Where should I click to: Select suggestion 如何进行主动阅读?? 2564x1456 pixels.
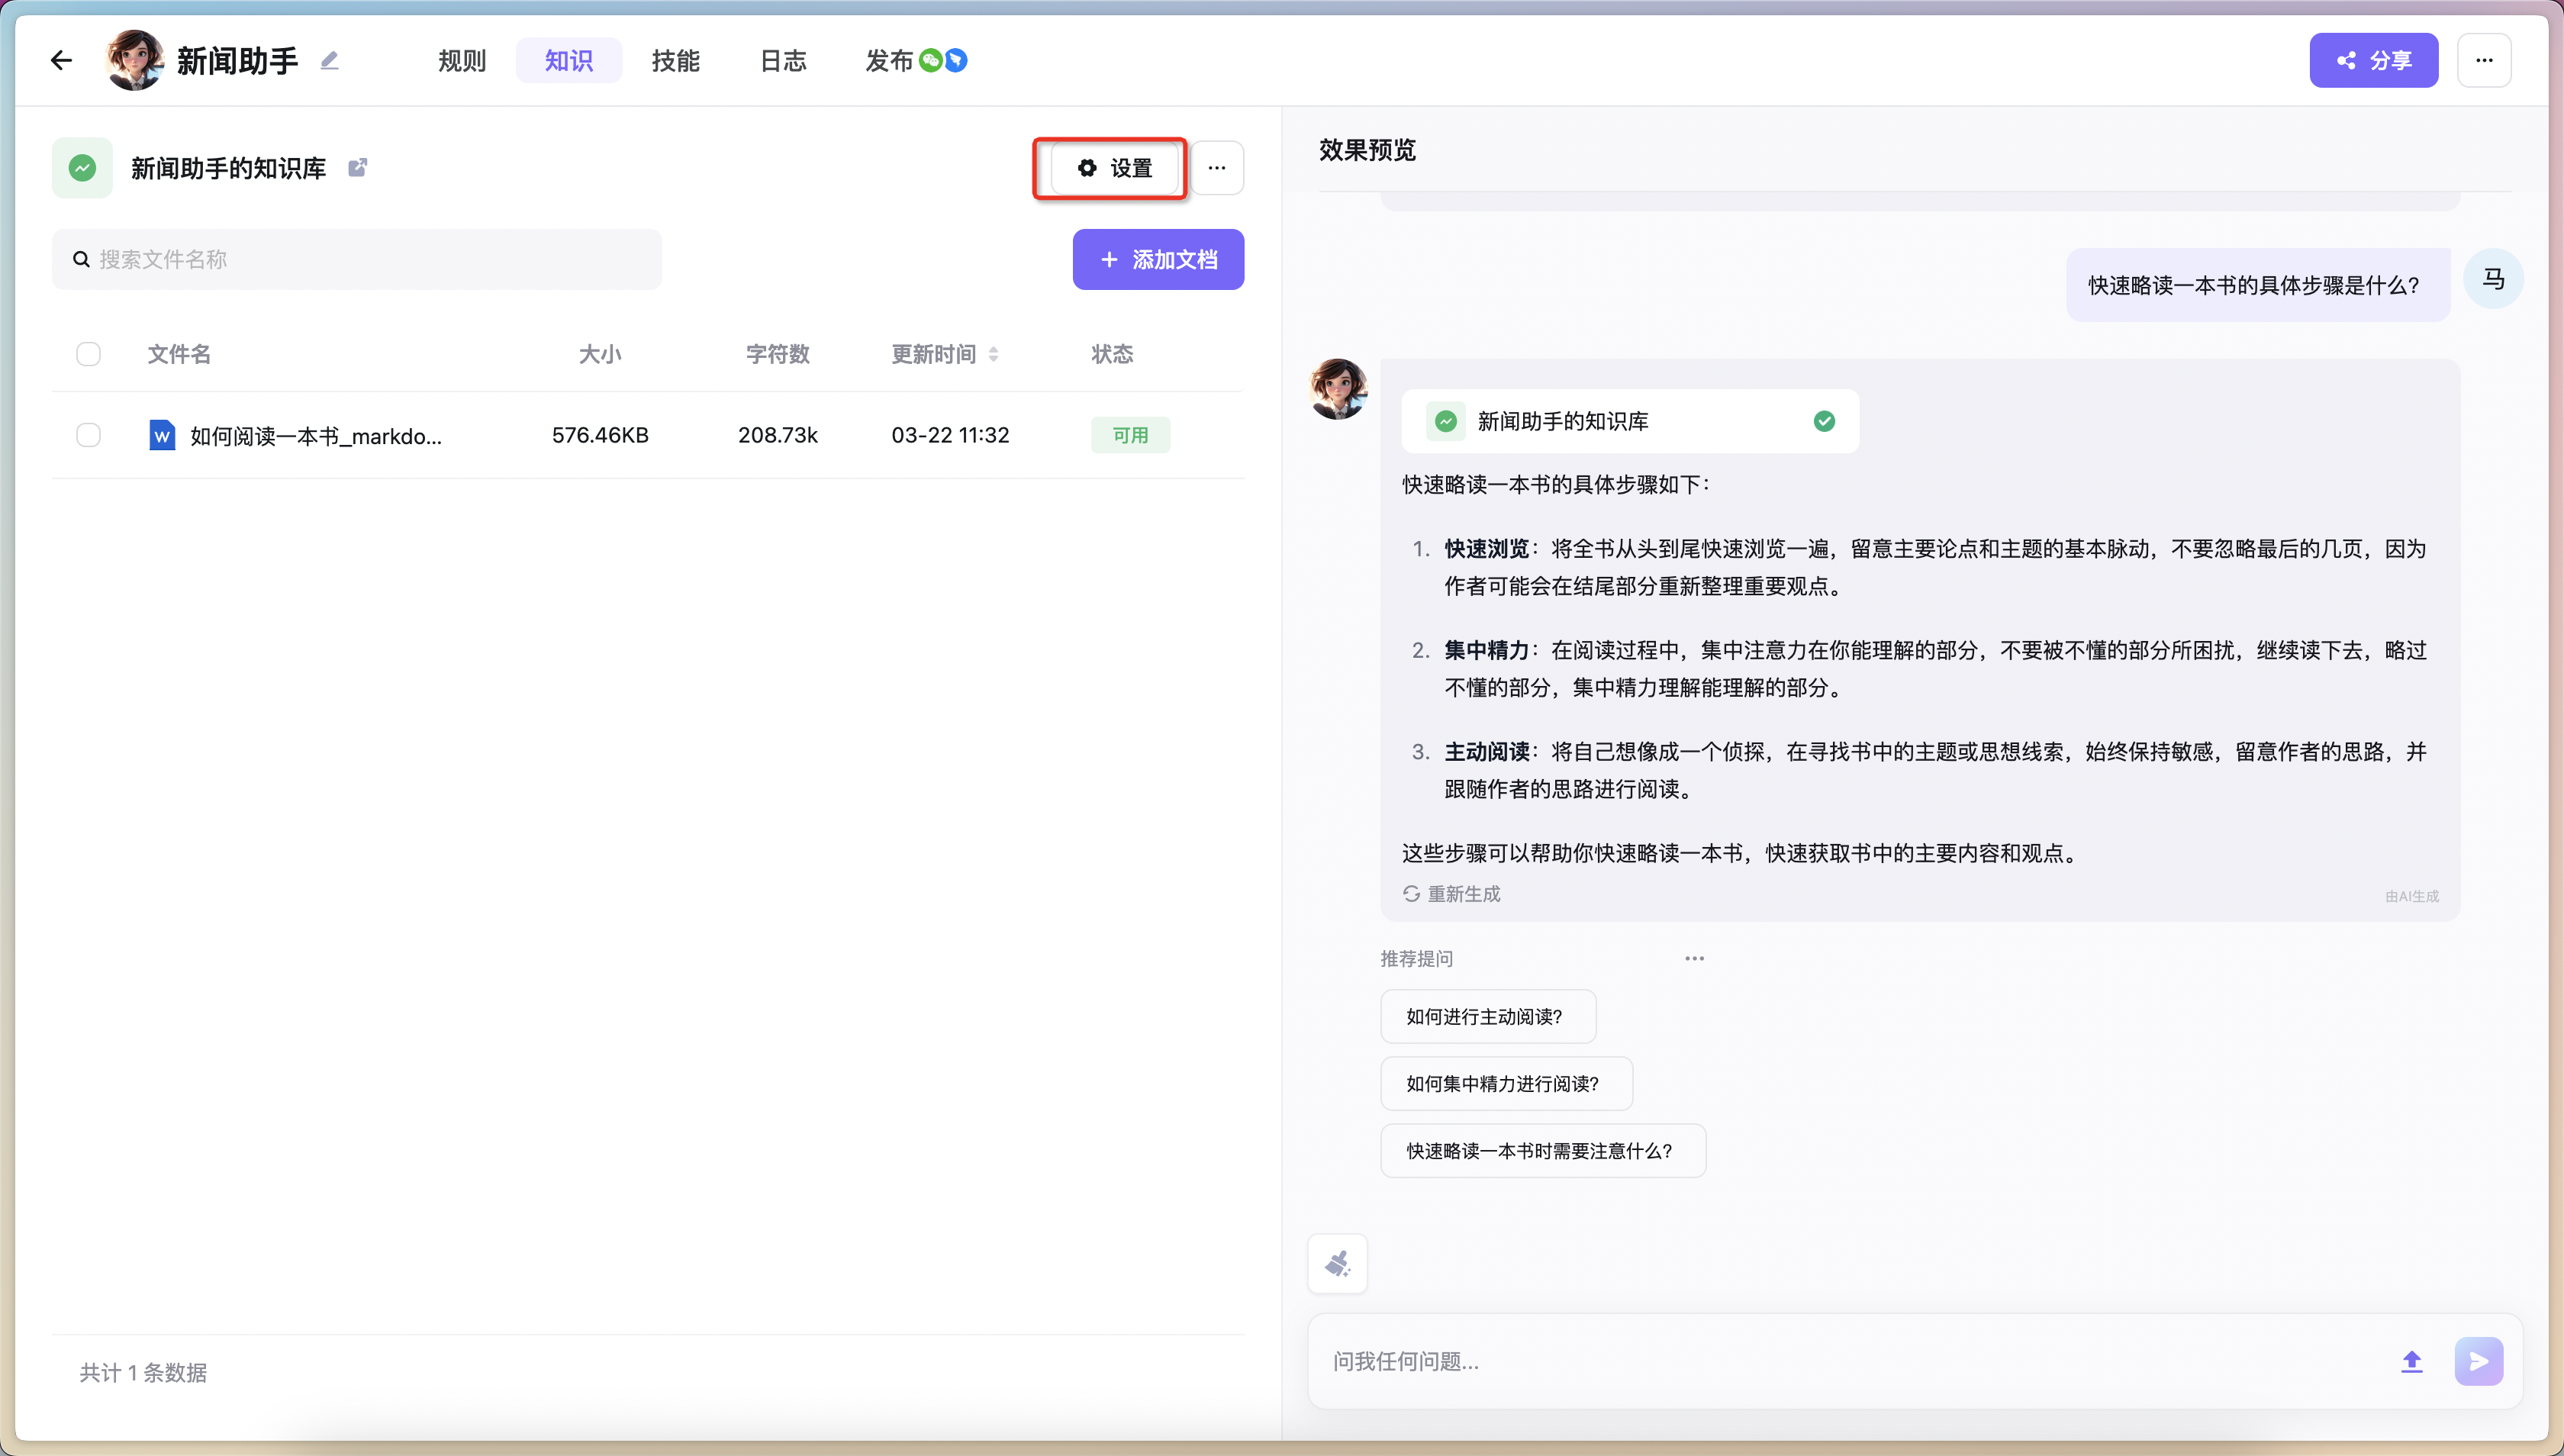tap(1488, 1017)
